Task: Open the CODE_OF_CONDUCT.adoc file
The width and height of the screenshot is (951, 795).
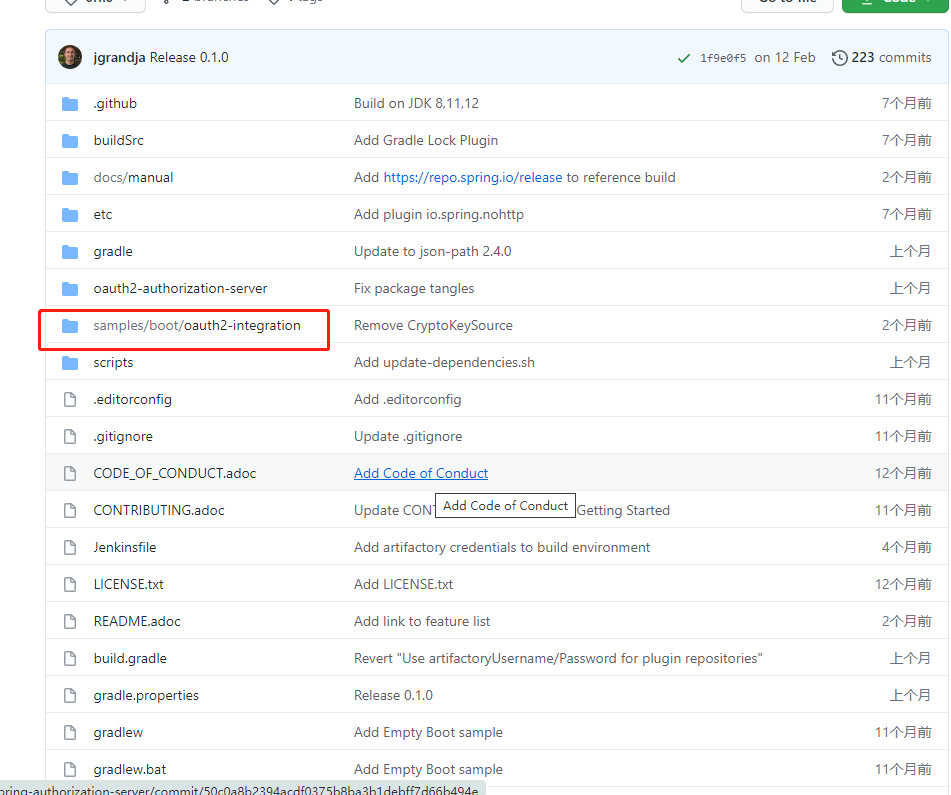Action: (175, 474)
